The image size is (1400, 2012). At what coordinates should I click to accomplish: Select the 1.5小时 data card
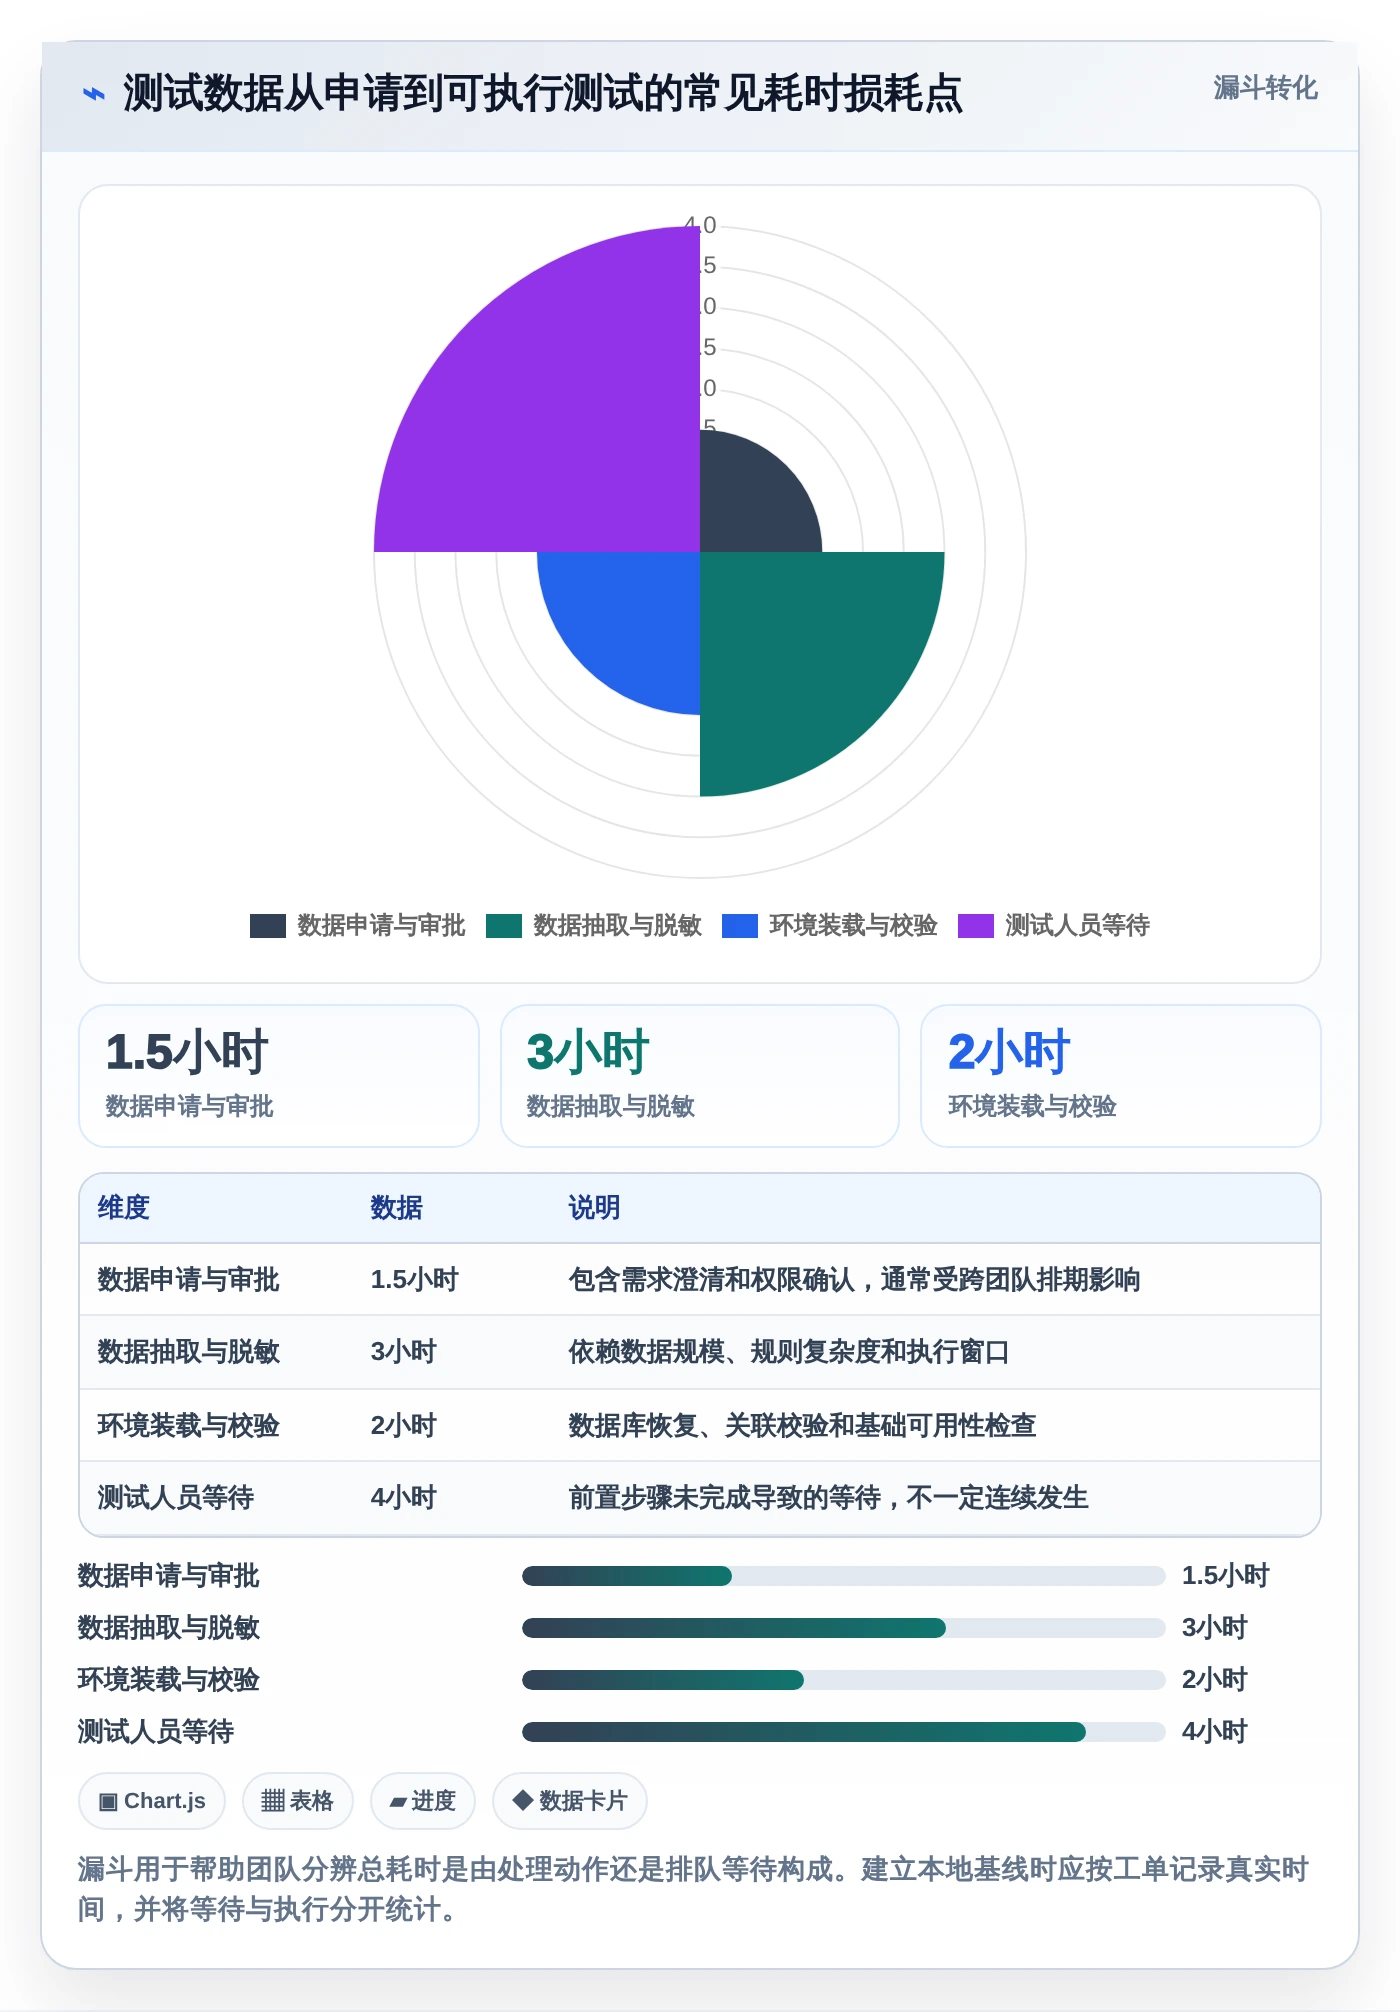click(279, 1076)
